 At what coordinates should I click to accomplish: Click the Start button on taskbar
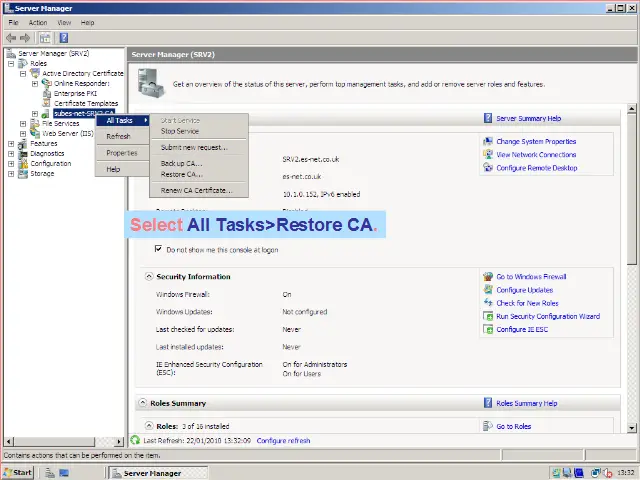17,473
